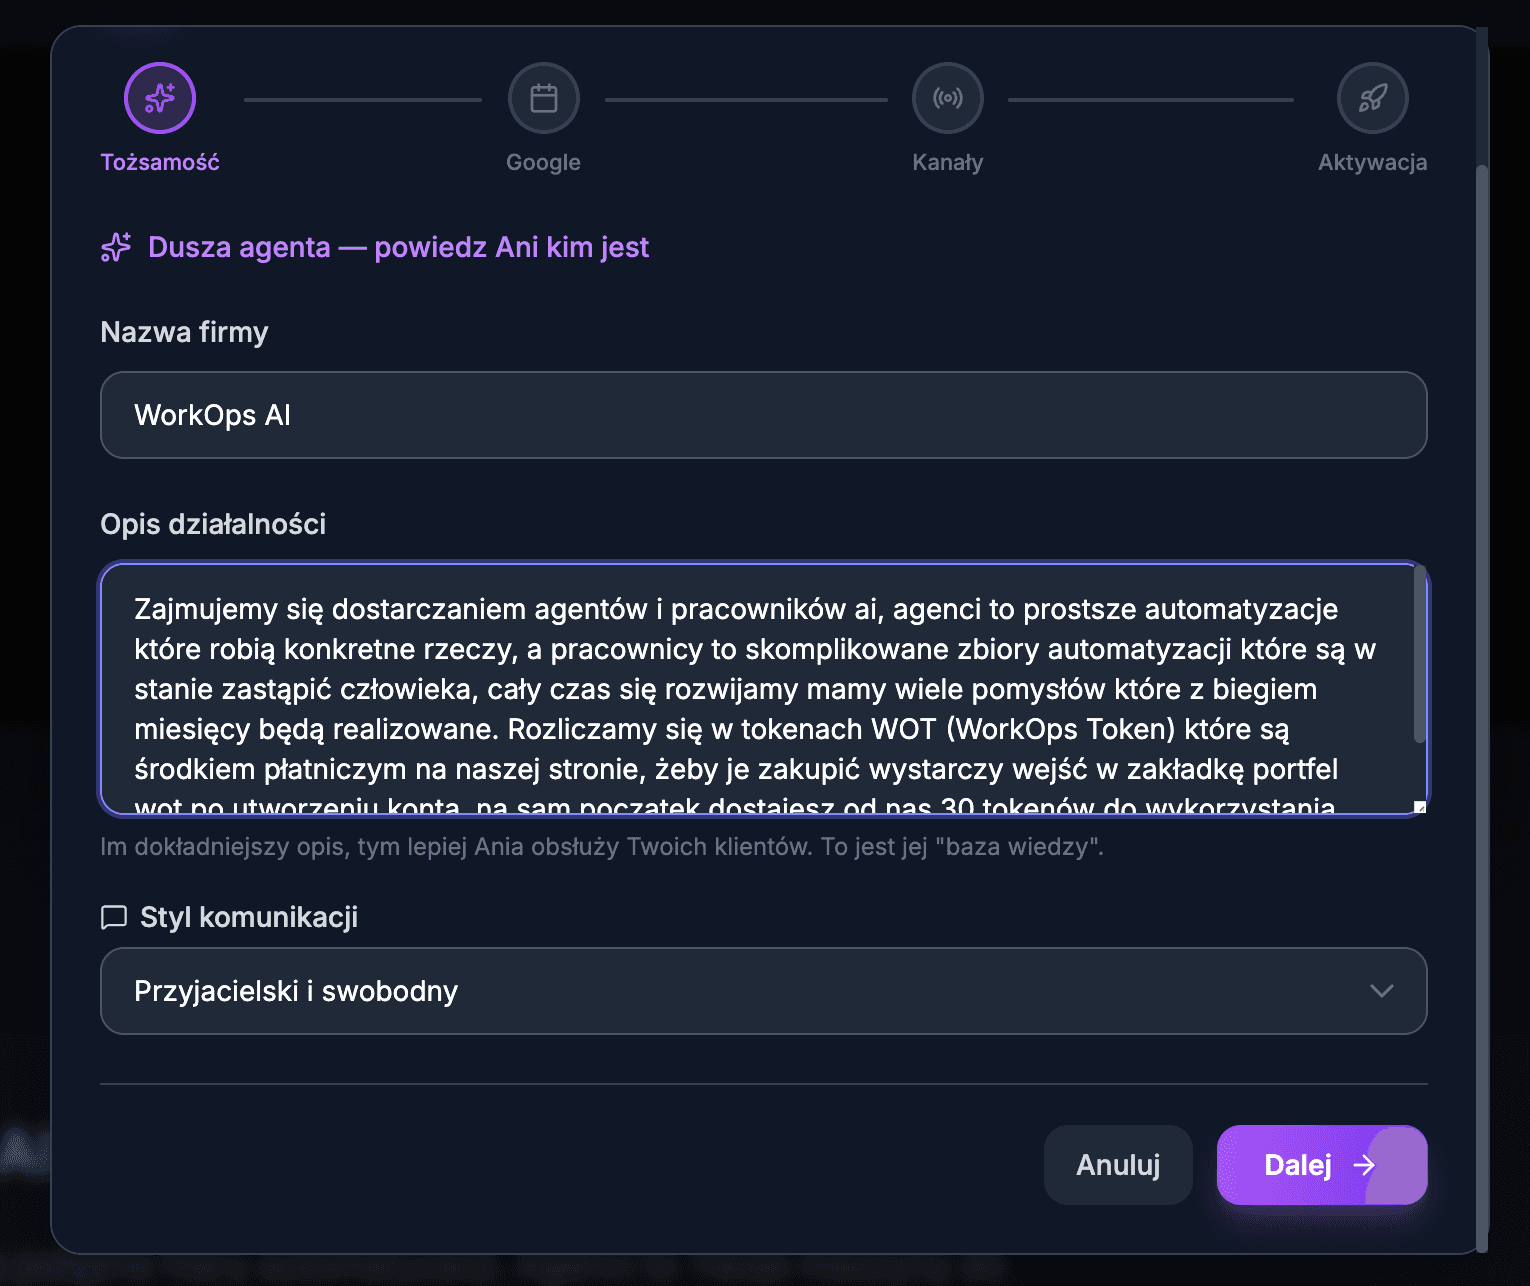Click the chat bubble icon next to Styl komunikacji
Screen dimensions: 1530x1286
point(113,917)
